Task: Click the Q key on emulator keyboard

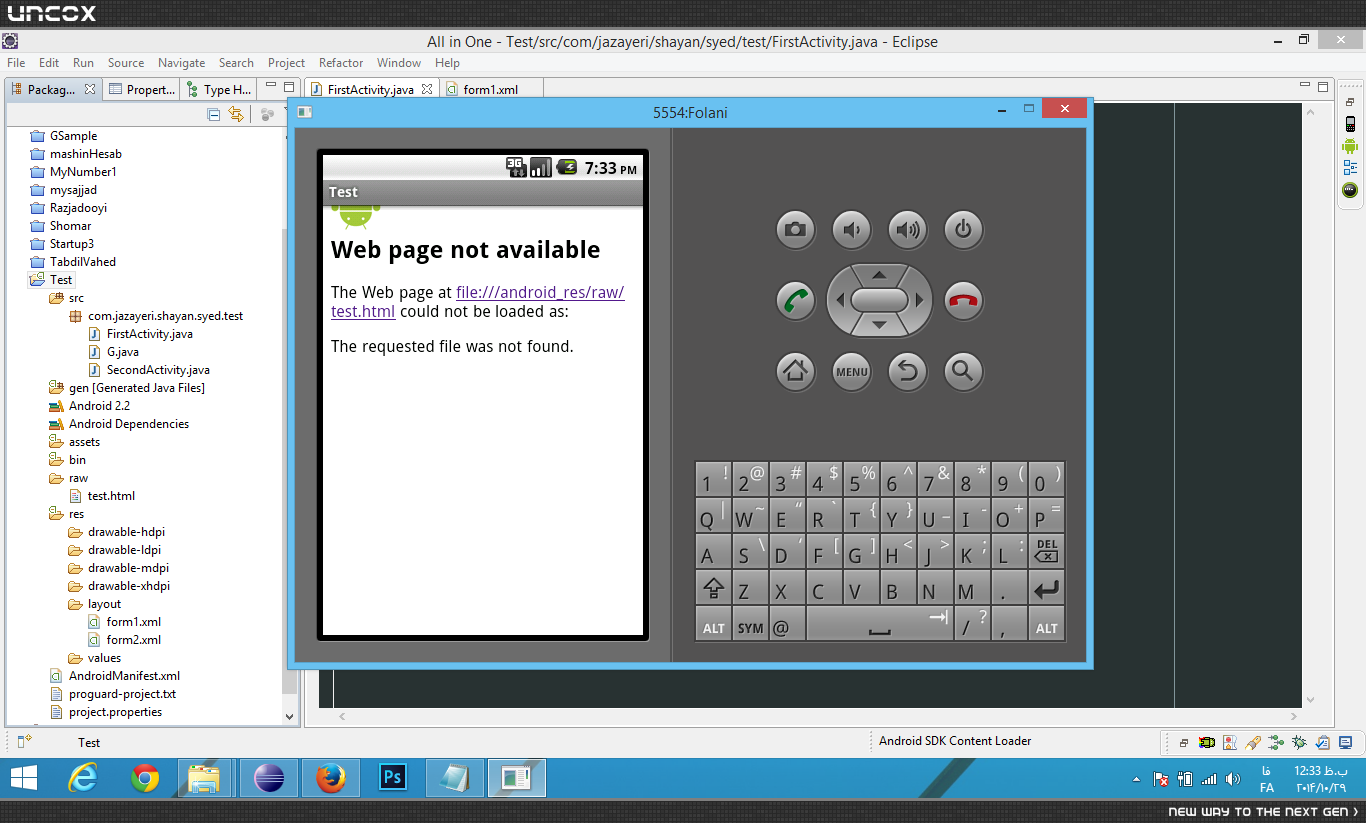Action: point(713,516)
